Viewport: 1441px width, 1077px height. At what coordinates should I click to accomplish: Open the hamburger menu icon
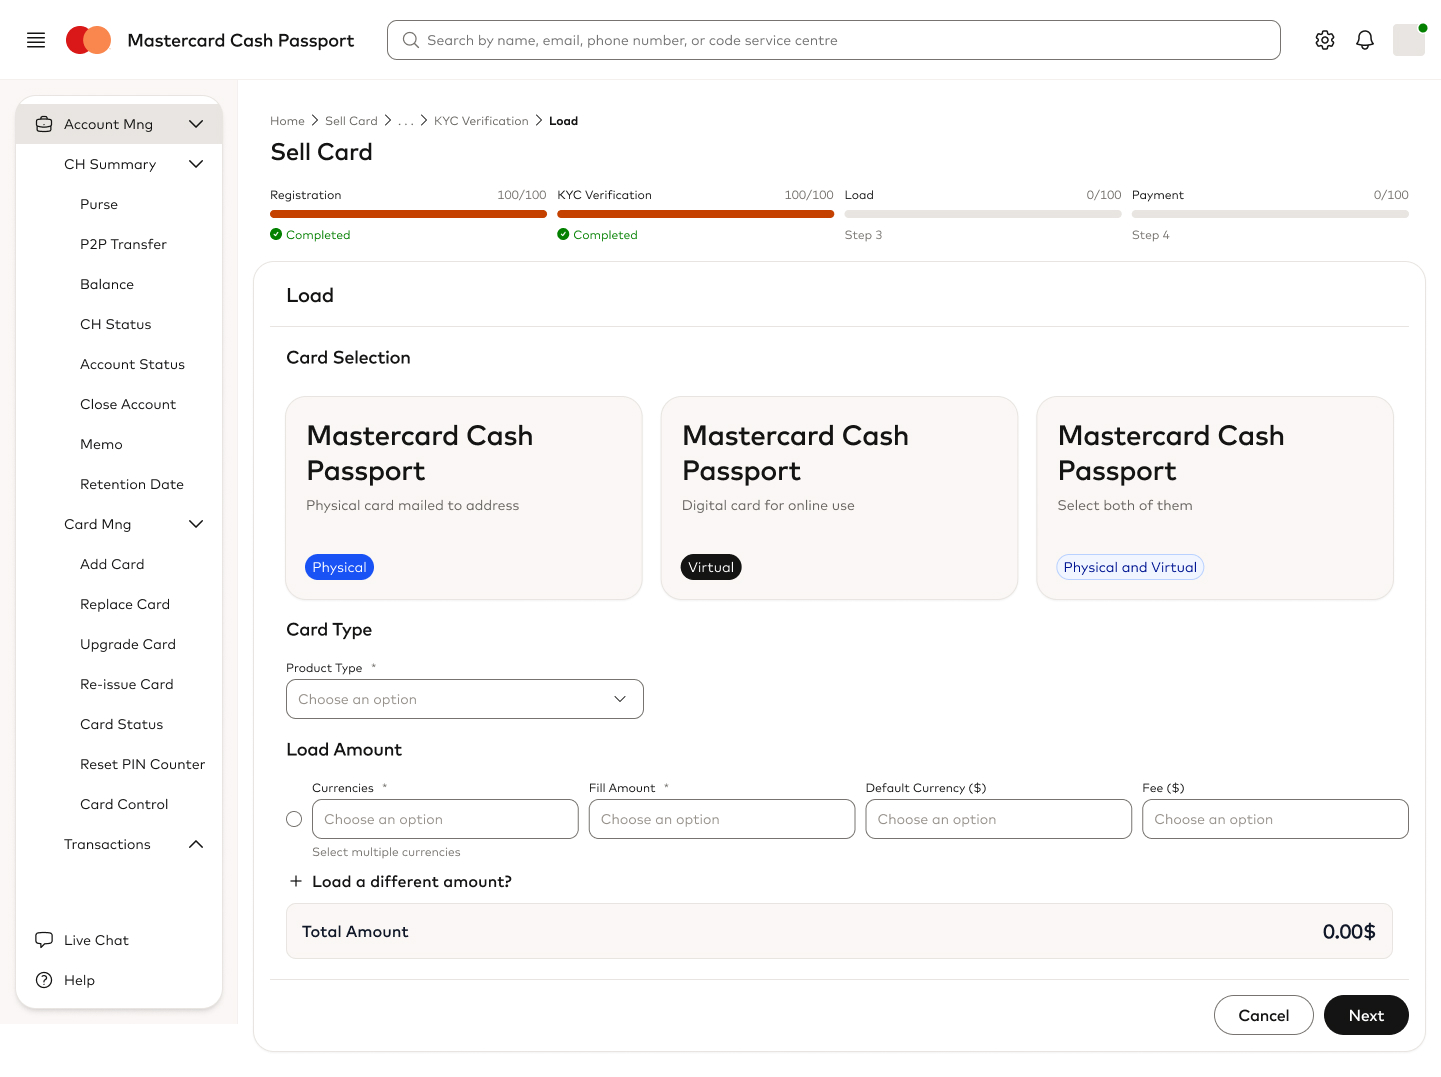(x=36, y=40)
